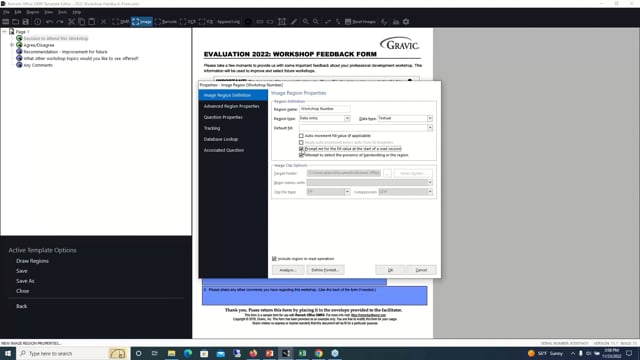
Task: Open Microsoft Edge from the taskbar
Action: click(x=188, y=353)
